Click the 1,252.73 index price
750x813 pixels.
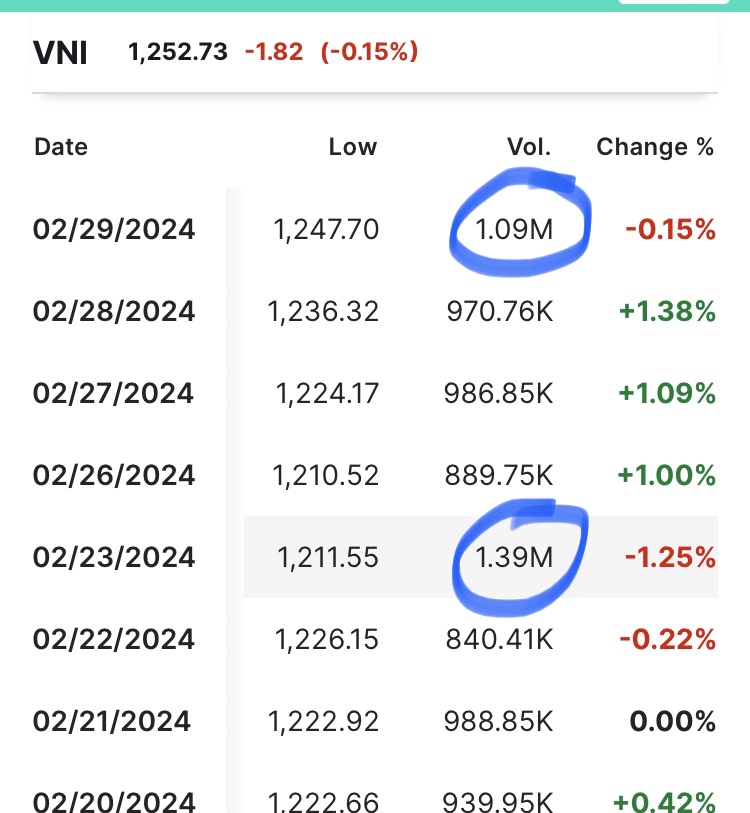pyautogui.click(x=178, y=51)
